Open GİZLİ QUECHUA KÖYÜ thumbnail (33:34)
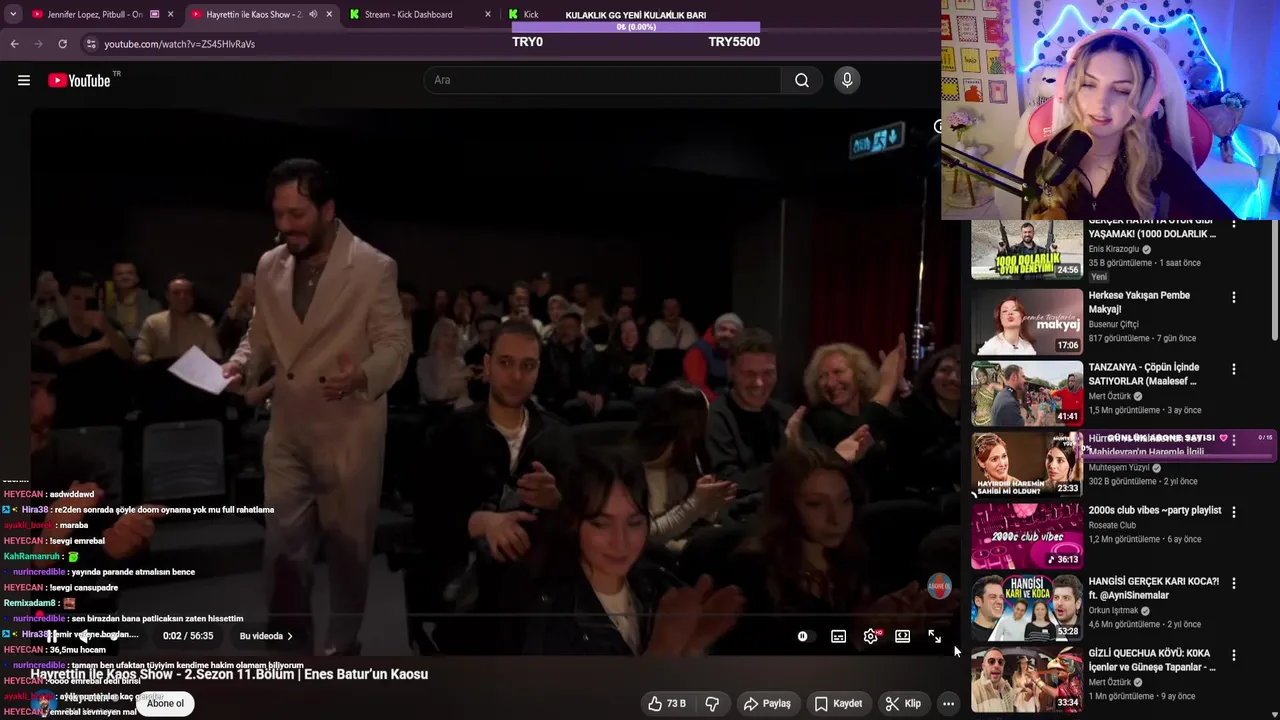Image resolution: width=1280 pixels, height=720 pixels. tap(1027, 680)
